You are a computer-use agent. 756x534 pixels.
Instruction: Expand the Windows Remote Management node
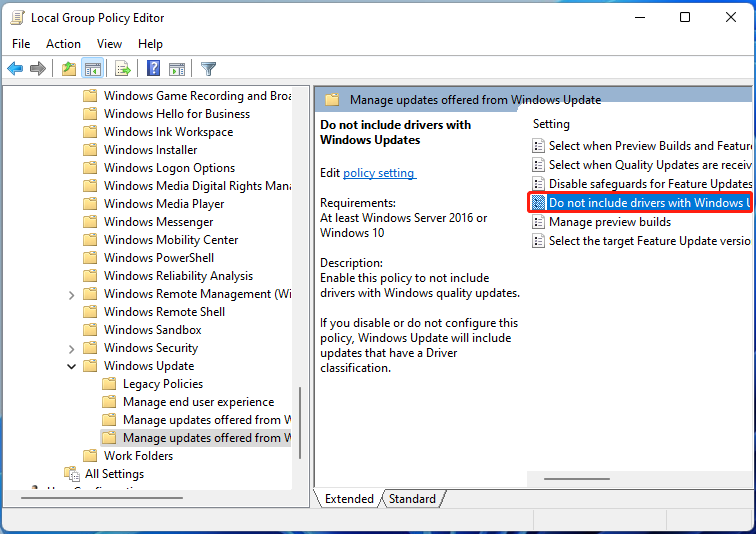pos(71,294)
